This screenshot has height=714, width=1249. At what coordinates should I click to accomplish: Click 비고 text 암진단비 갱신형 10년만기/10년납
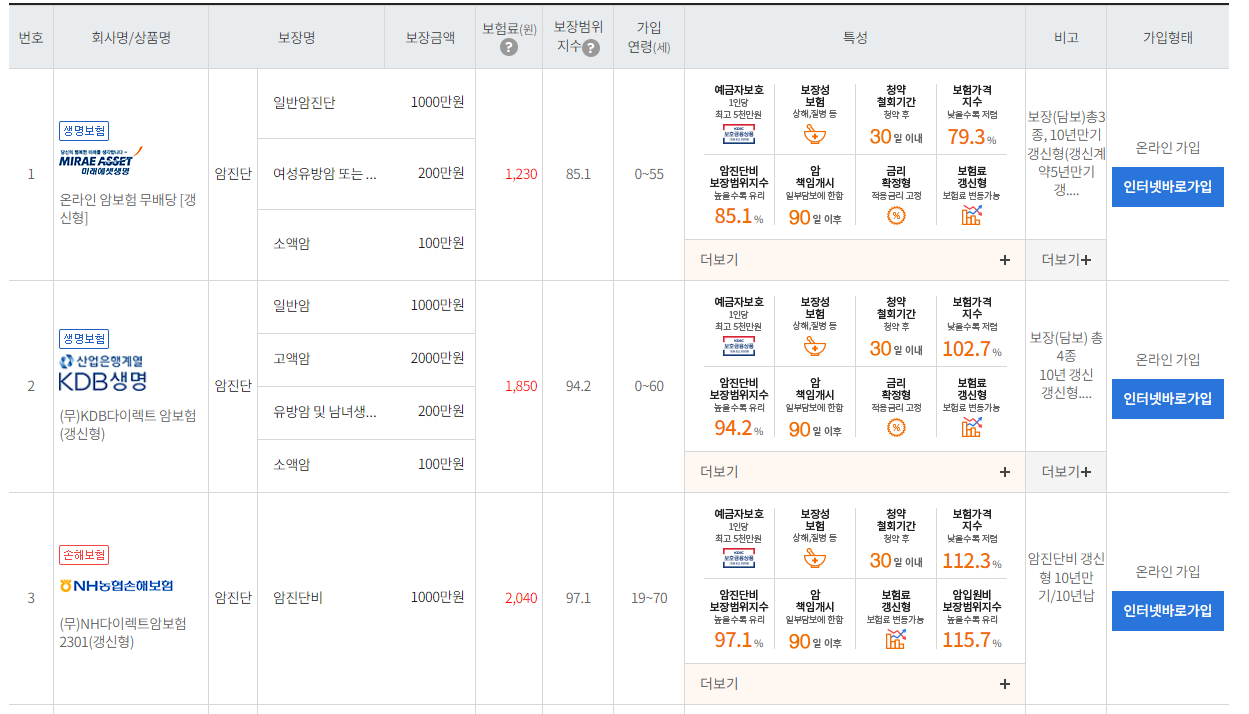coord(1066,577)
